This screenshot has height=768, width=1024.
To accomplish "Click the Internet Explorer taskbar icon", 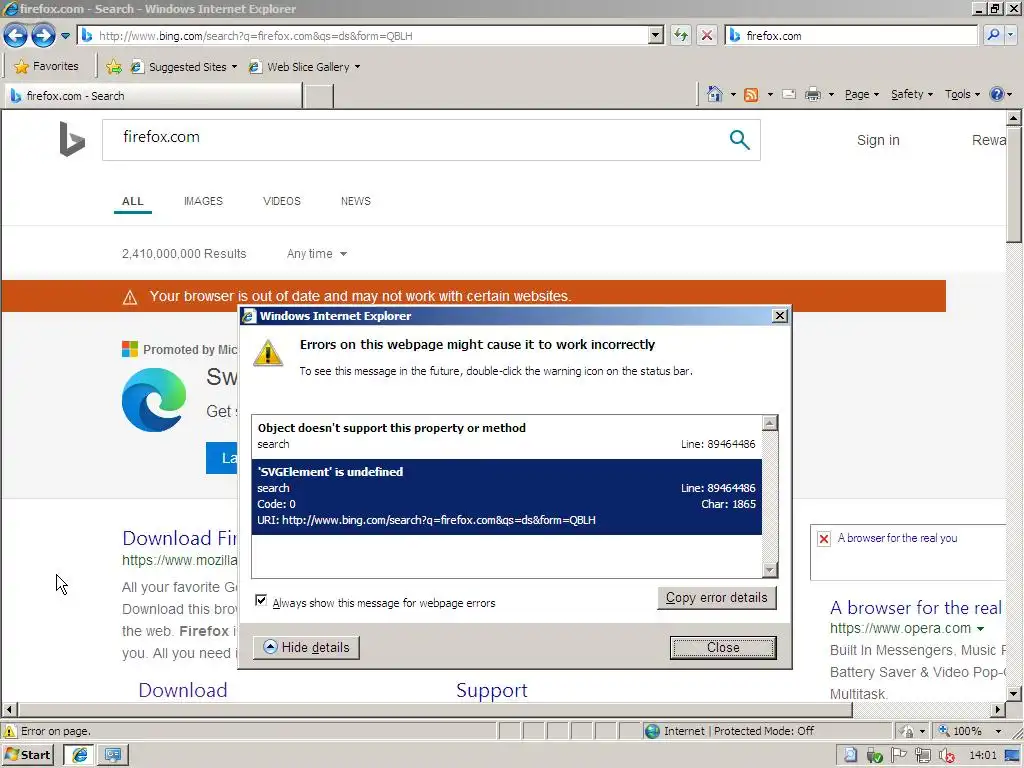I will click(x=79, y=755).
